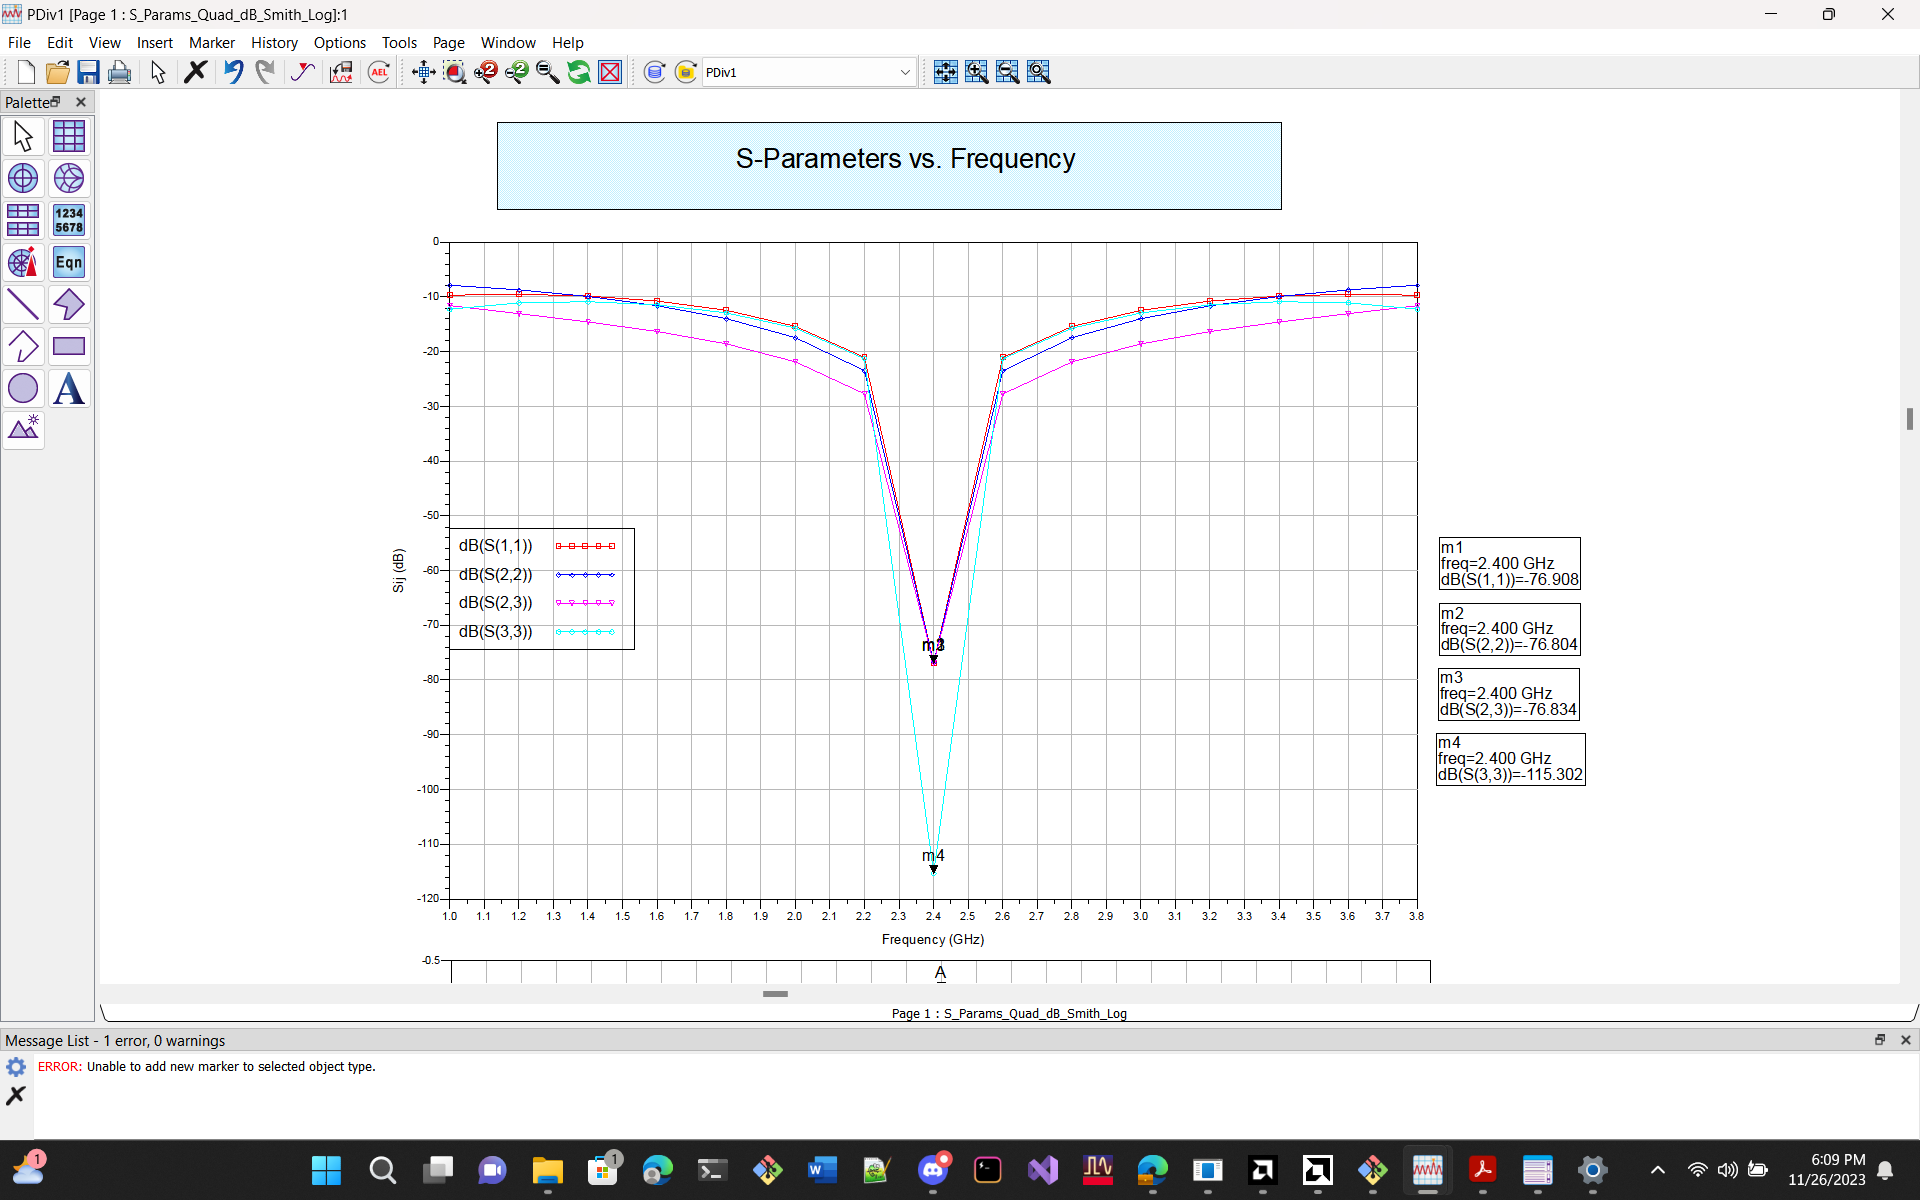The height and width of the screenshot is (1200, 1920).
Task: Open the Marker menu
Action: pos(211,42)
